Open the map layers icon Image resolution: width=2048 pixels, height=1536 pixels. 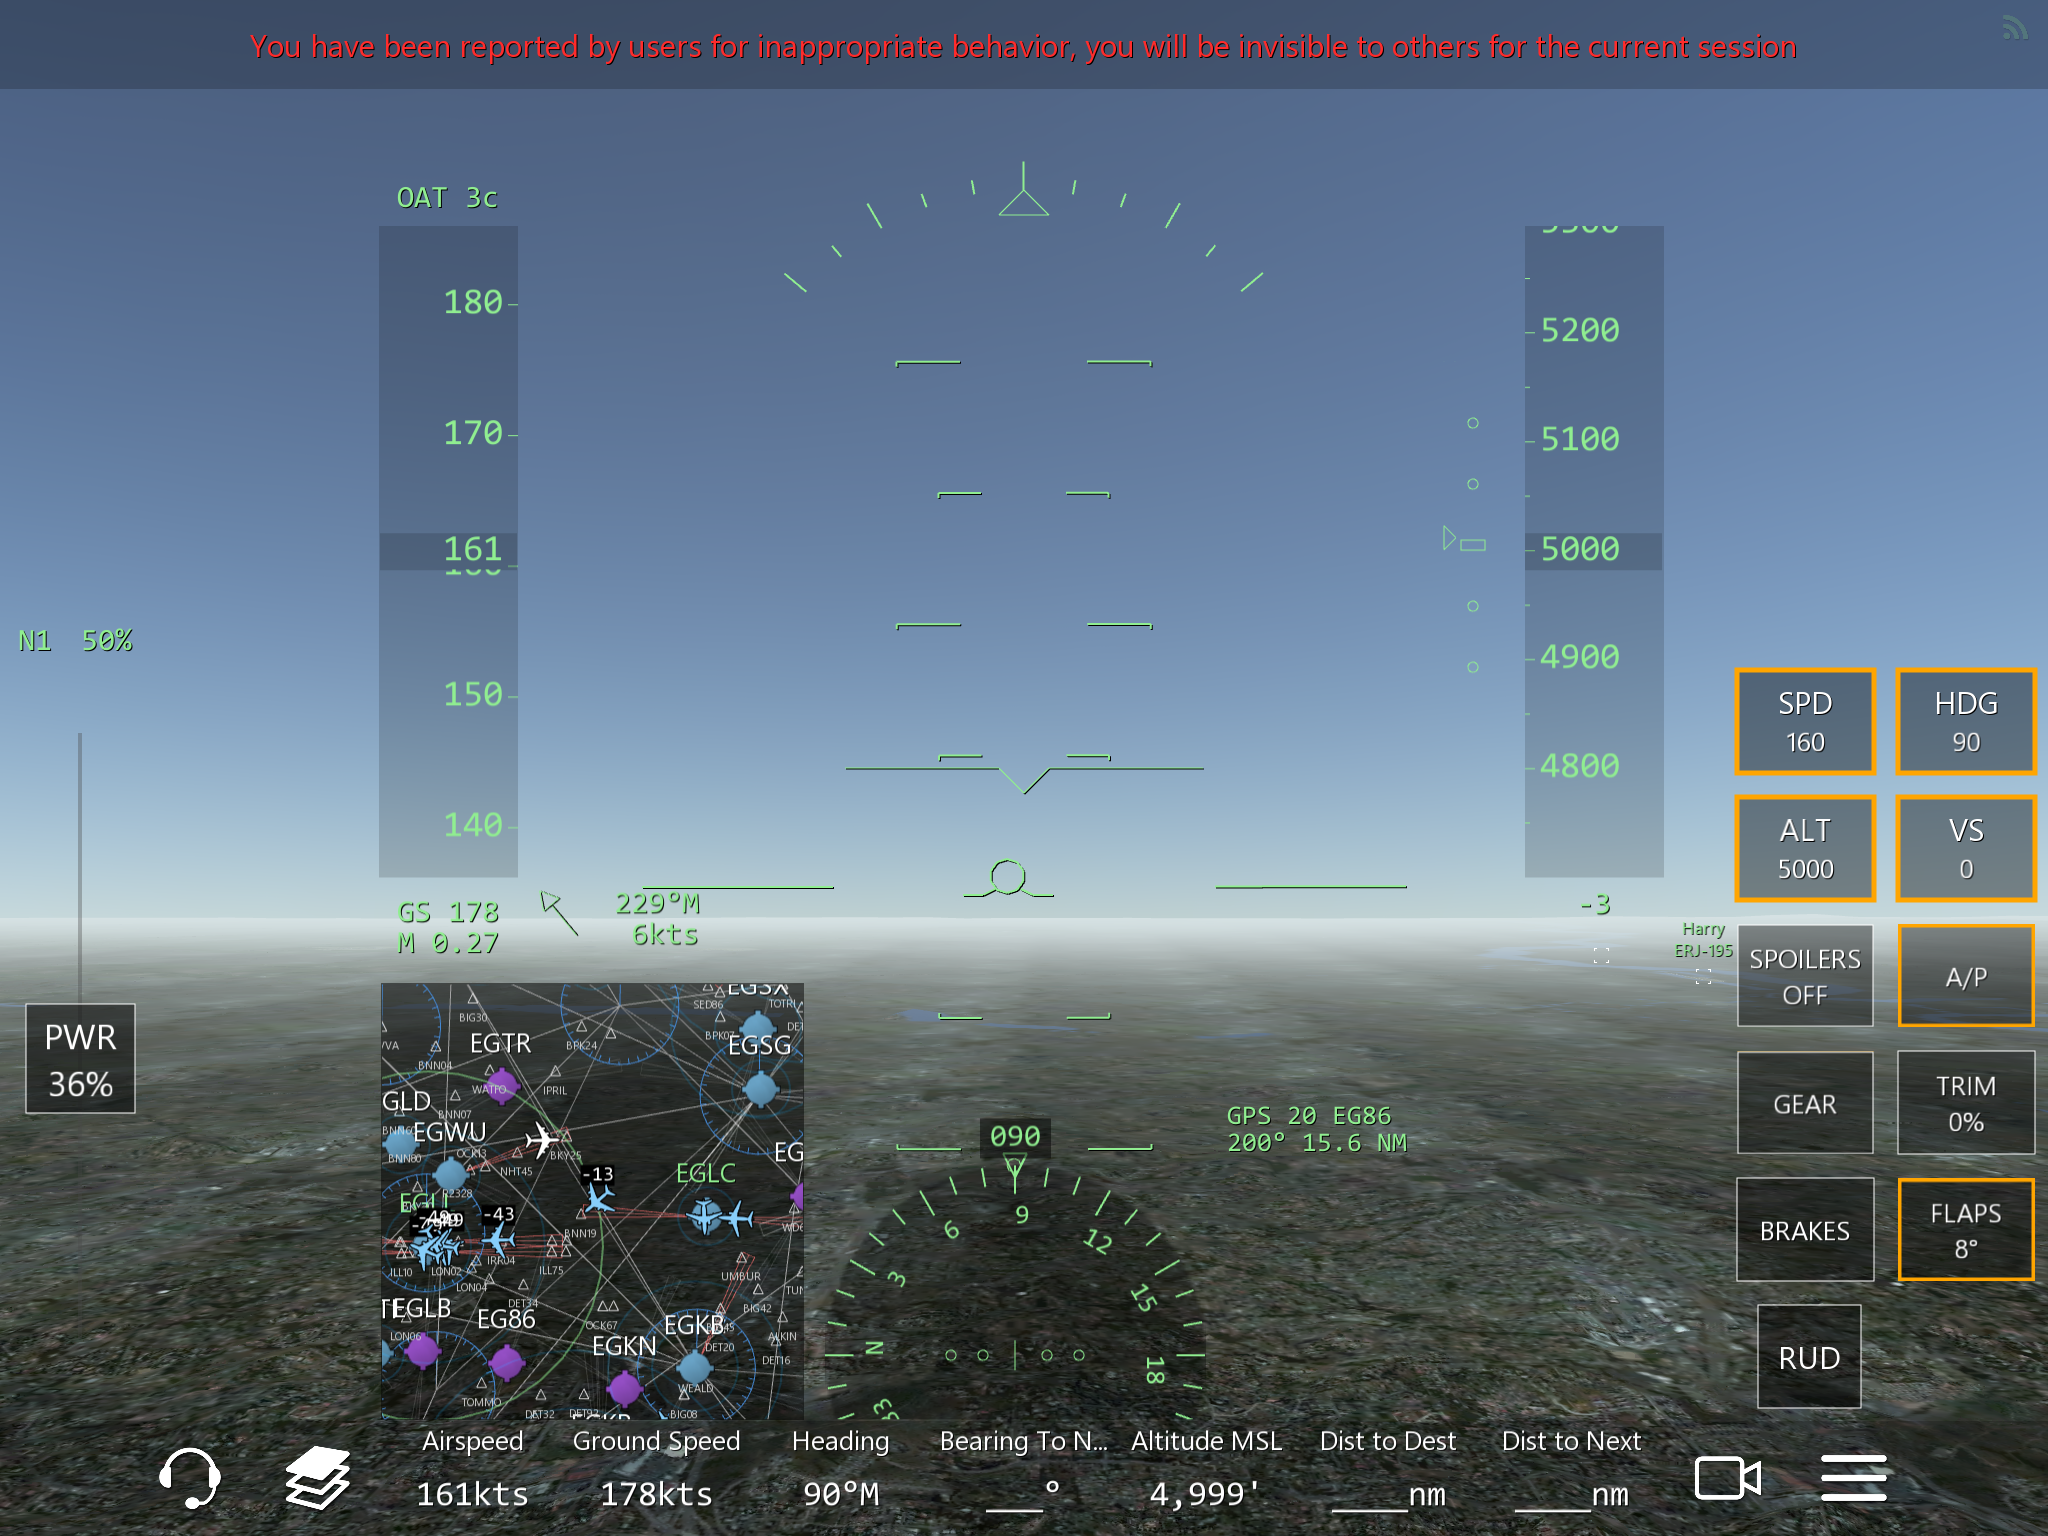point(318,1478)
